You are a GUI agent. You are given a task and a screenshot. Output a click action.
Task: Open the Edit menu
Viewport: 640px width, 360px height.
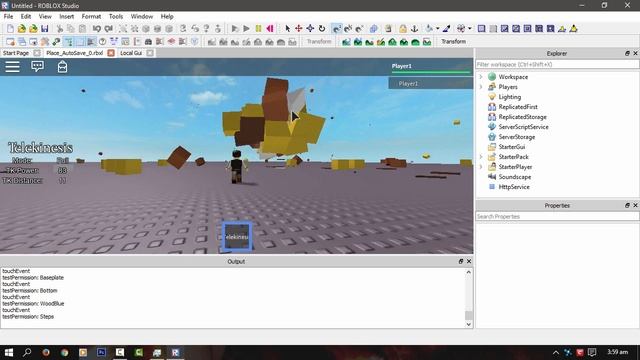point(26,16)
